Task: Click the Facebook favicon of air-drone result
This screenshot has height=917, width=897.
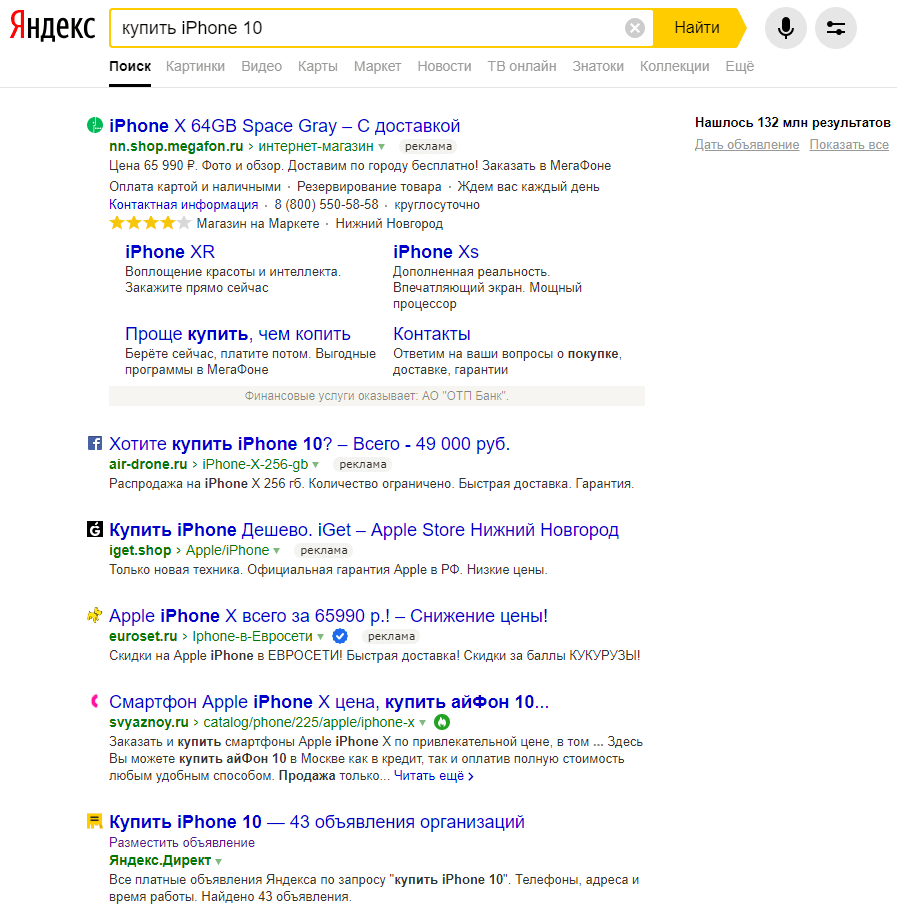Action: pyautogui.click(x=95, y=443)
